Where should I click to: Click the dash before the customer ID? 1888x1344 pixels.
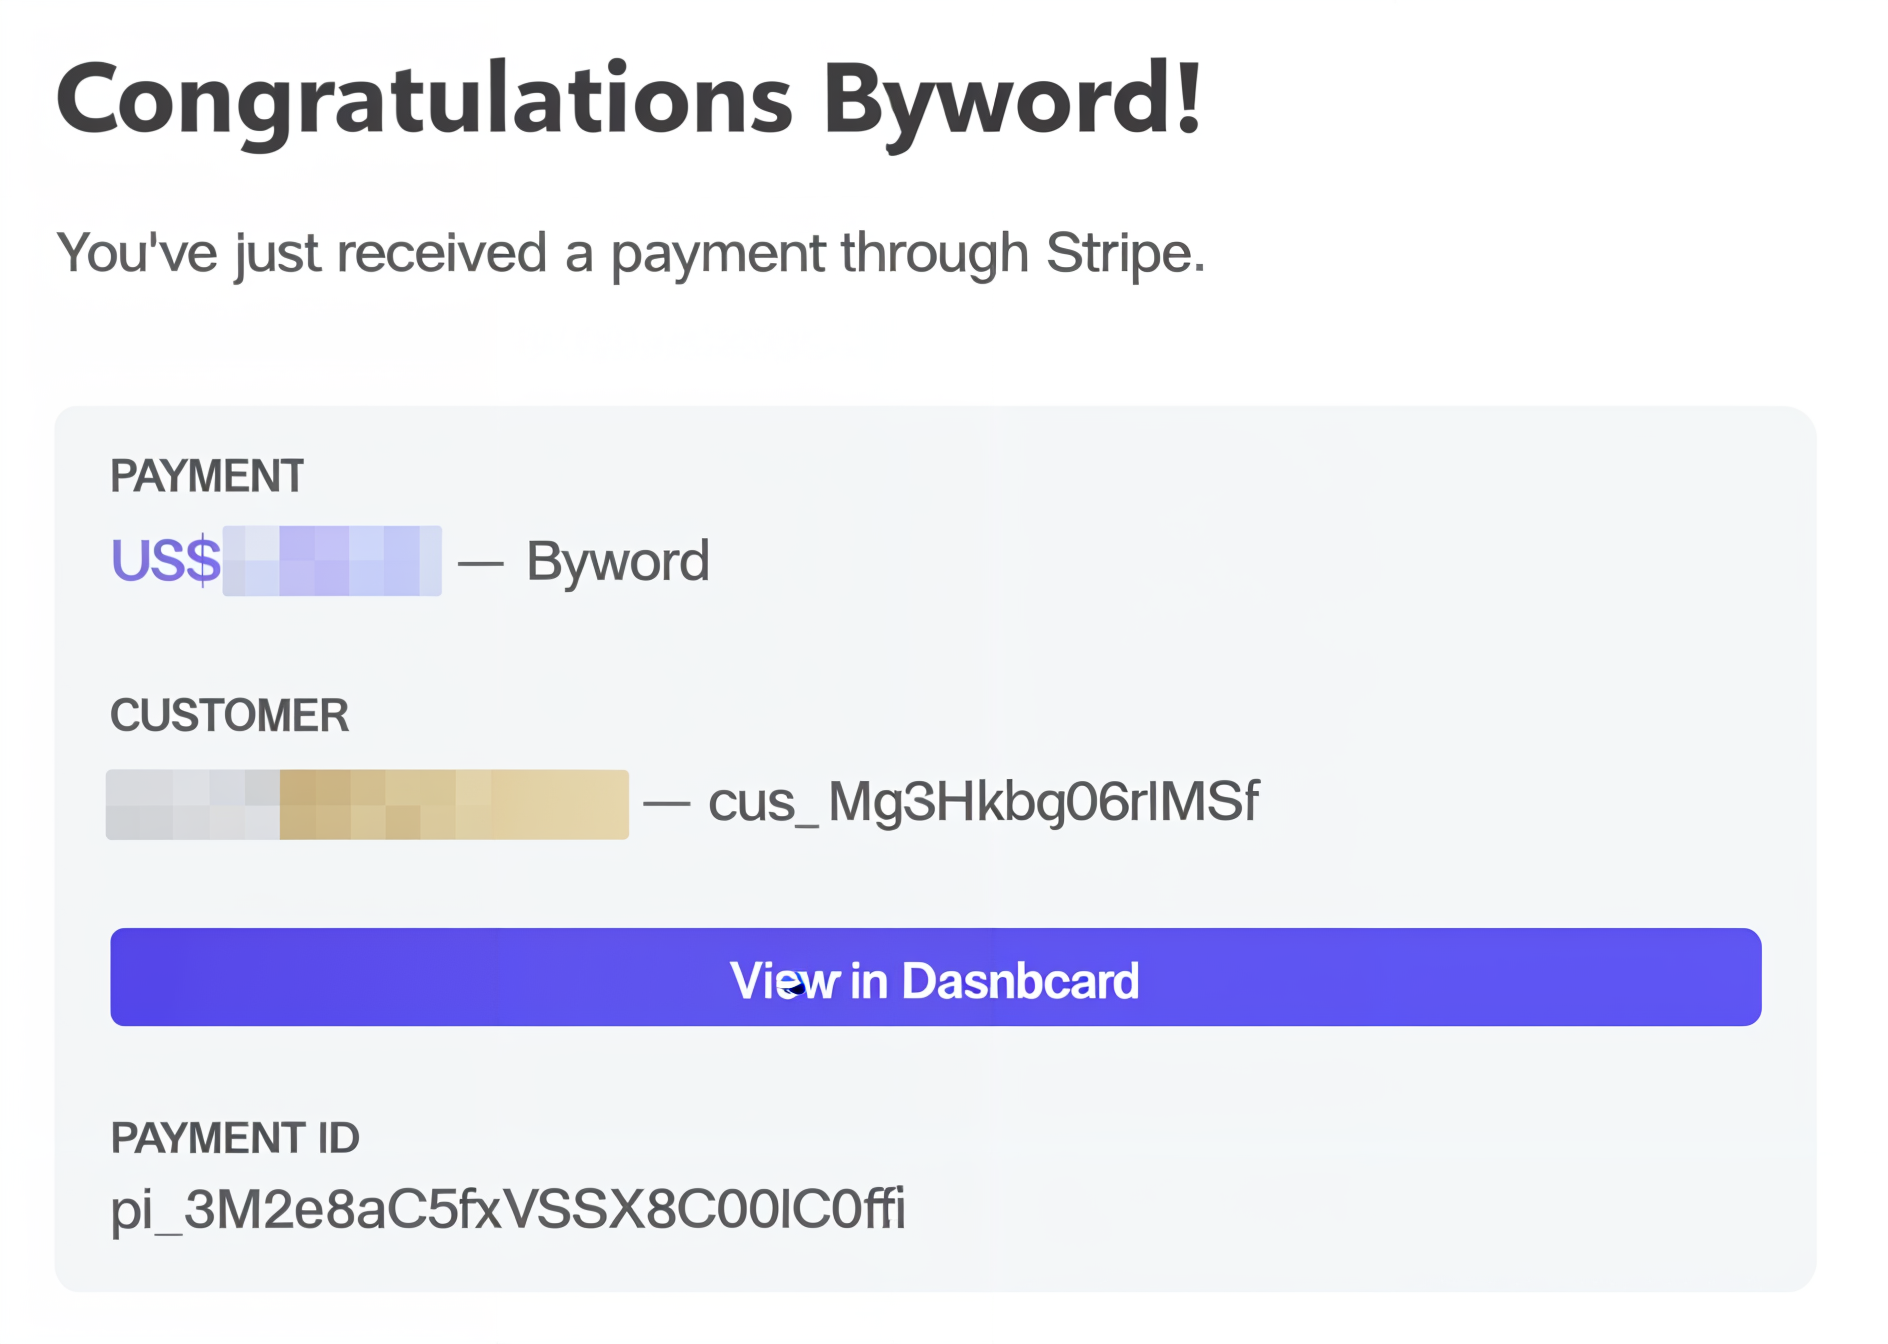(x=667, y=804)
